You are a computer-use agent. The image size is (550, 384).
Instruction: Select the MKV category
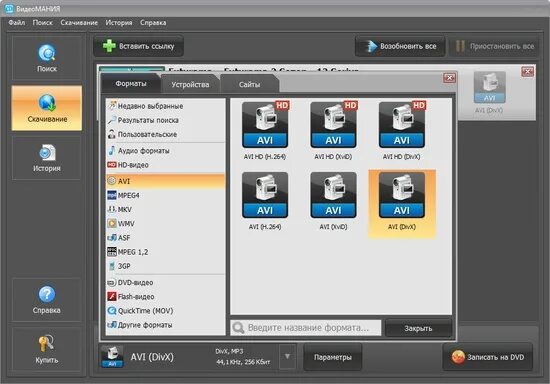(x=165, y=209)
